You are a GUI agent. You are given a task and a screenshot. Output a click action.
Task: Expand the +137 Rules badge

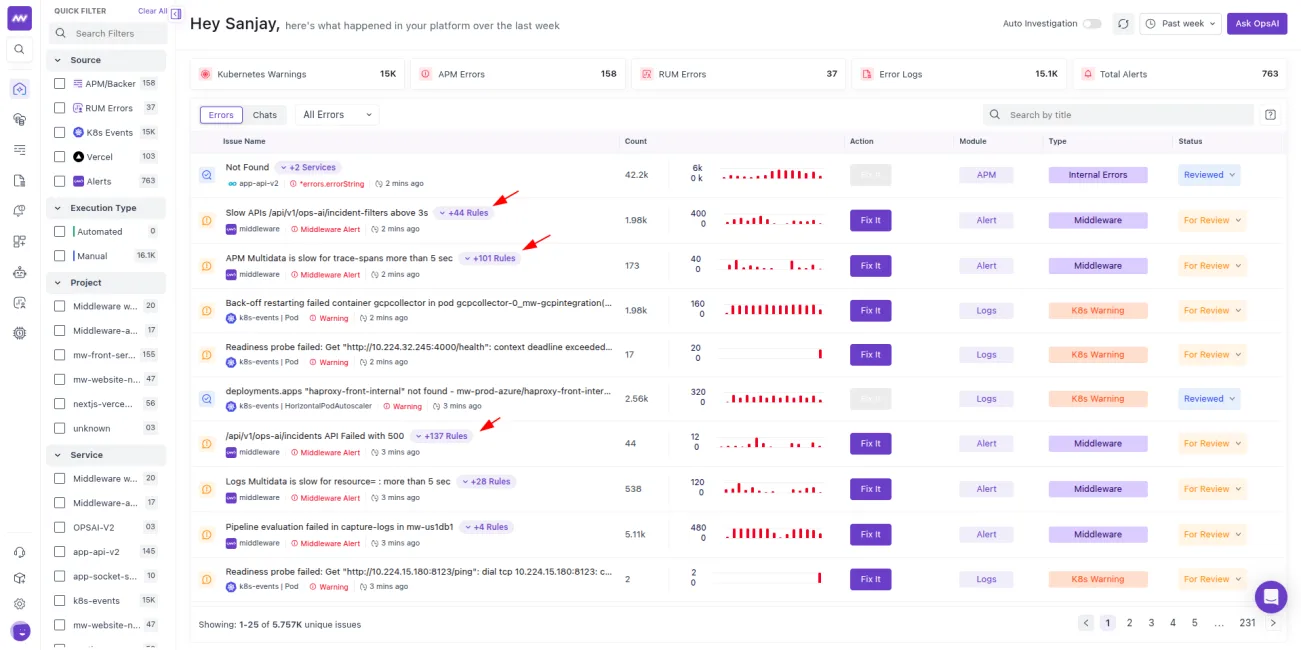(x=441, y=436)
